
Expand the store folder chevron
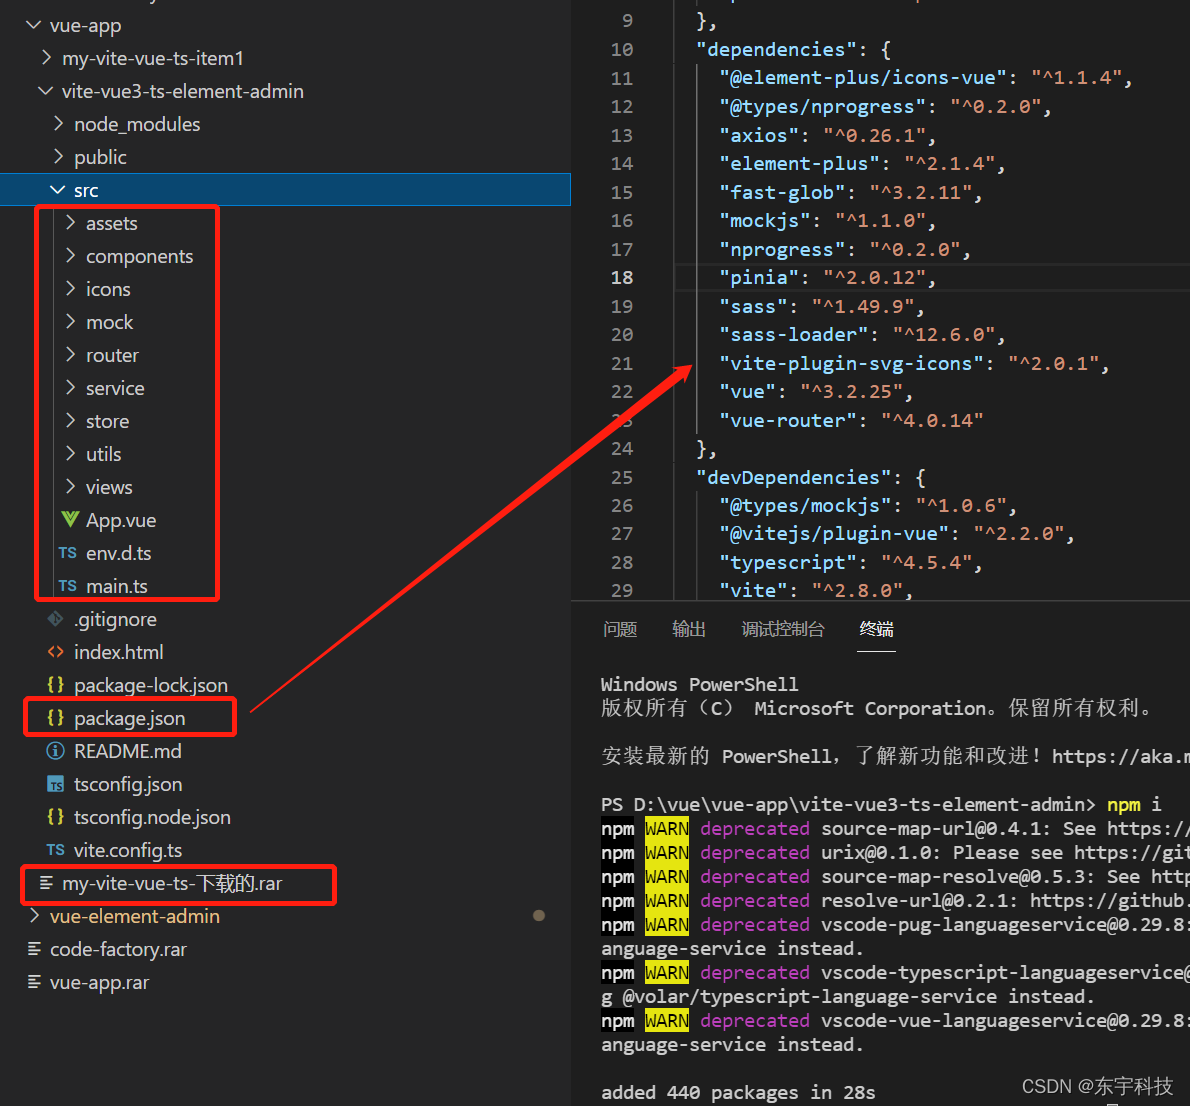71,421
